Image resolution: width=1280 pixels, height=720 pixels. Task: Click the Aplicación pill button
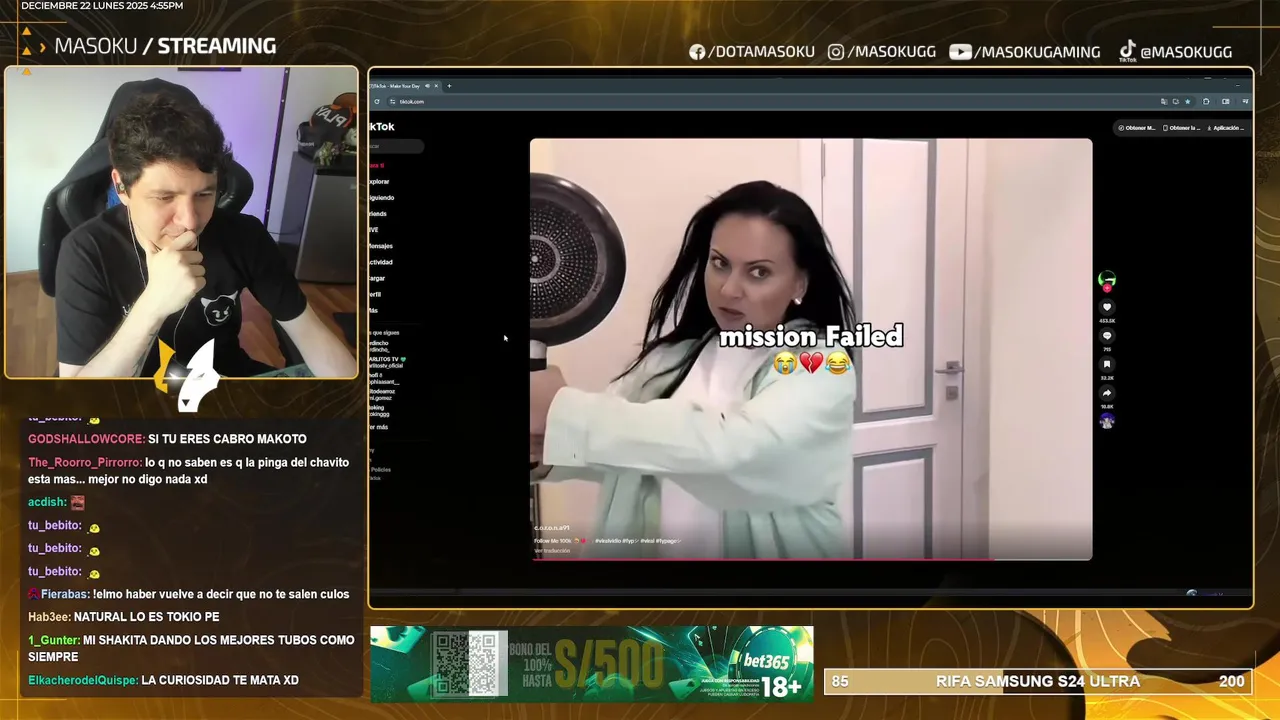tap(1226, 128)
